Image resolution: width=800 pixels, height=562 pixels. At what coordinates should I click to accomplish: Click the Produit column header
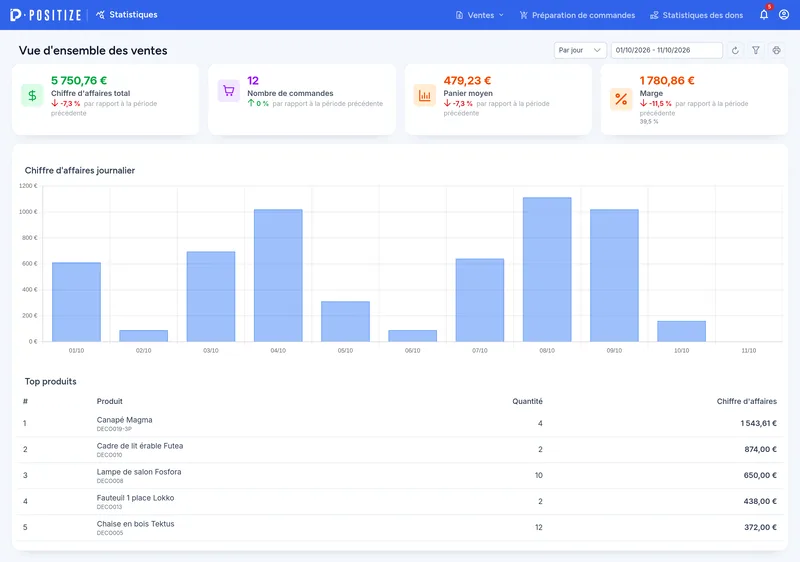pos(110,401)
